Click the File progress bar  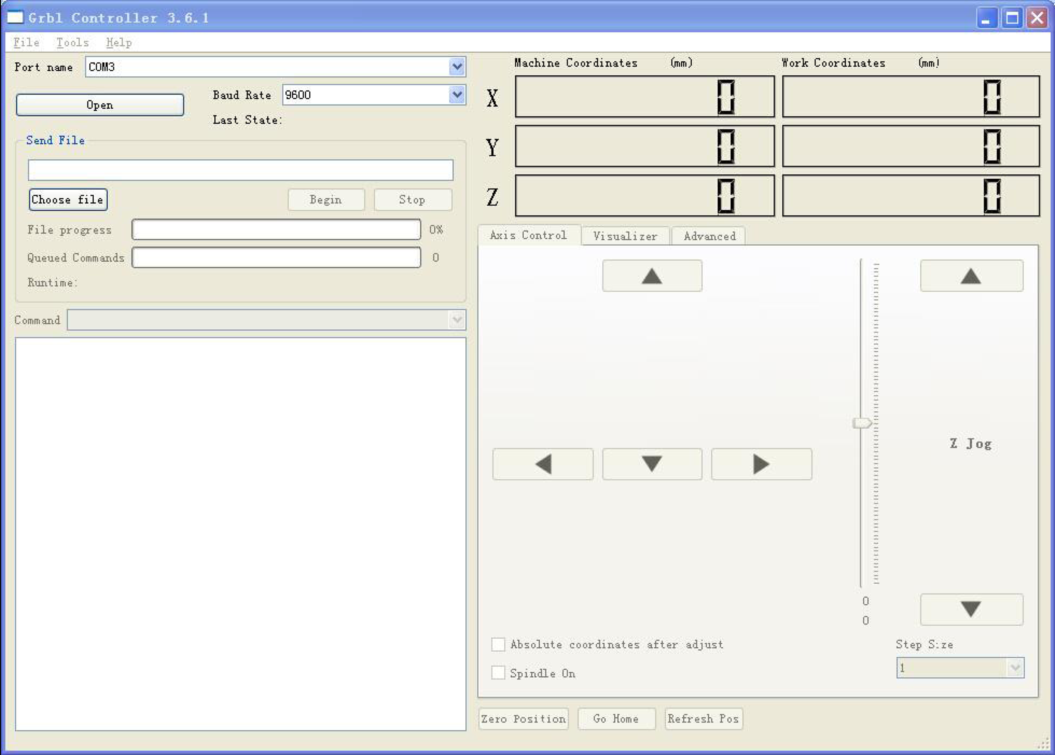277,229
